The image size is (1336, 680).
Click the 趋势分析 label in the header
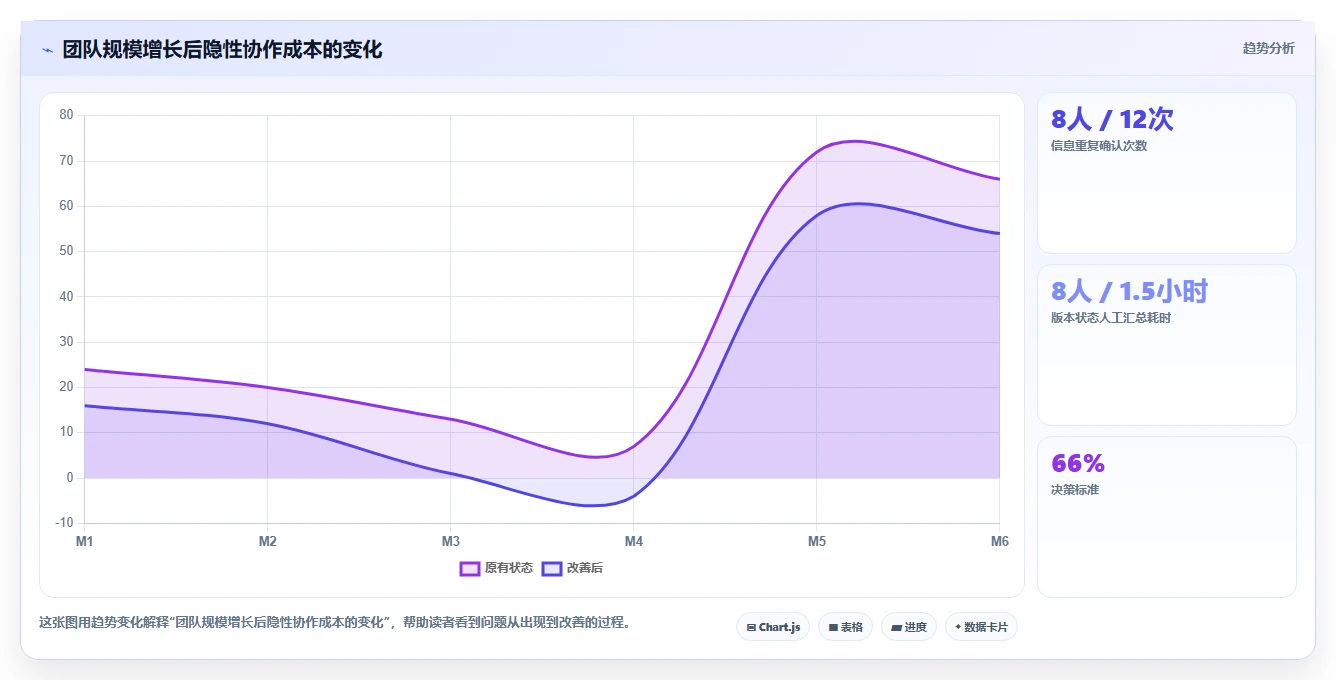coord(1268,48)
